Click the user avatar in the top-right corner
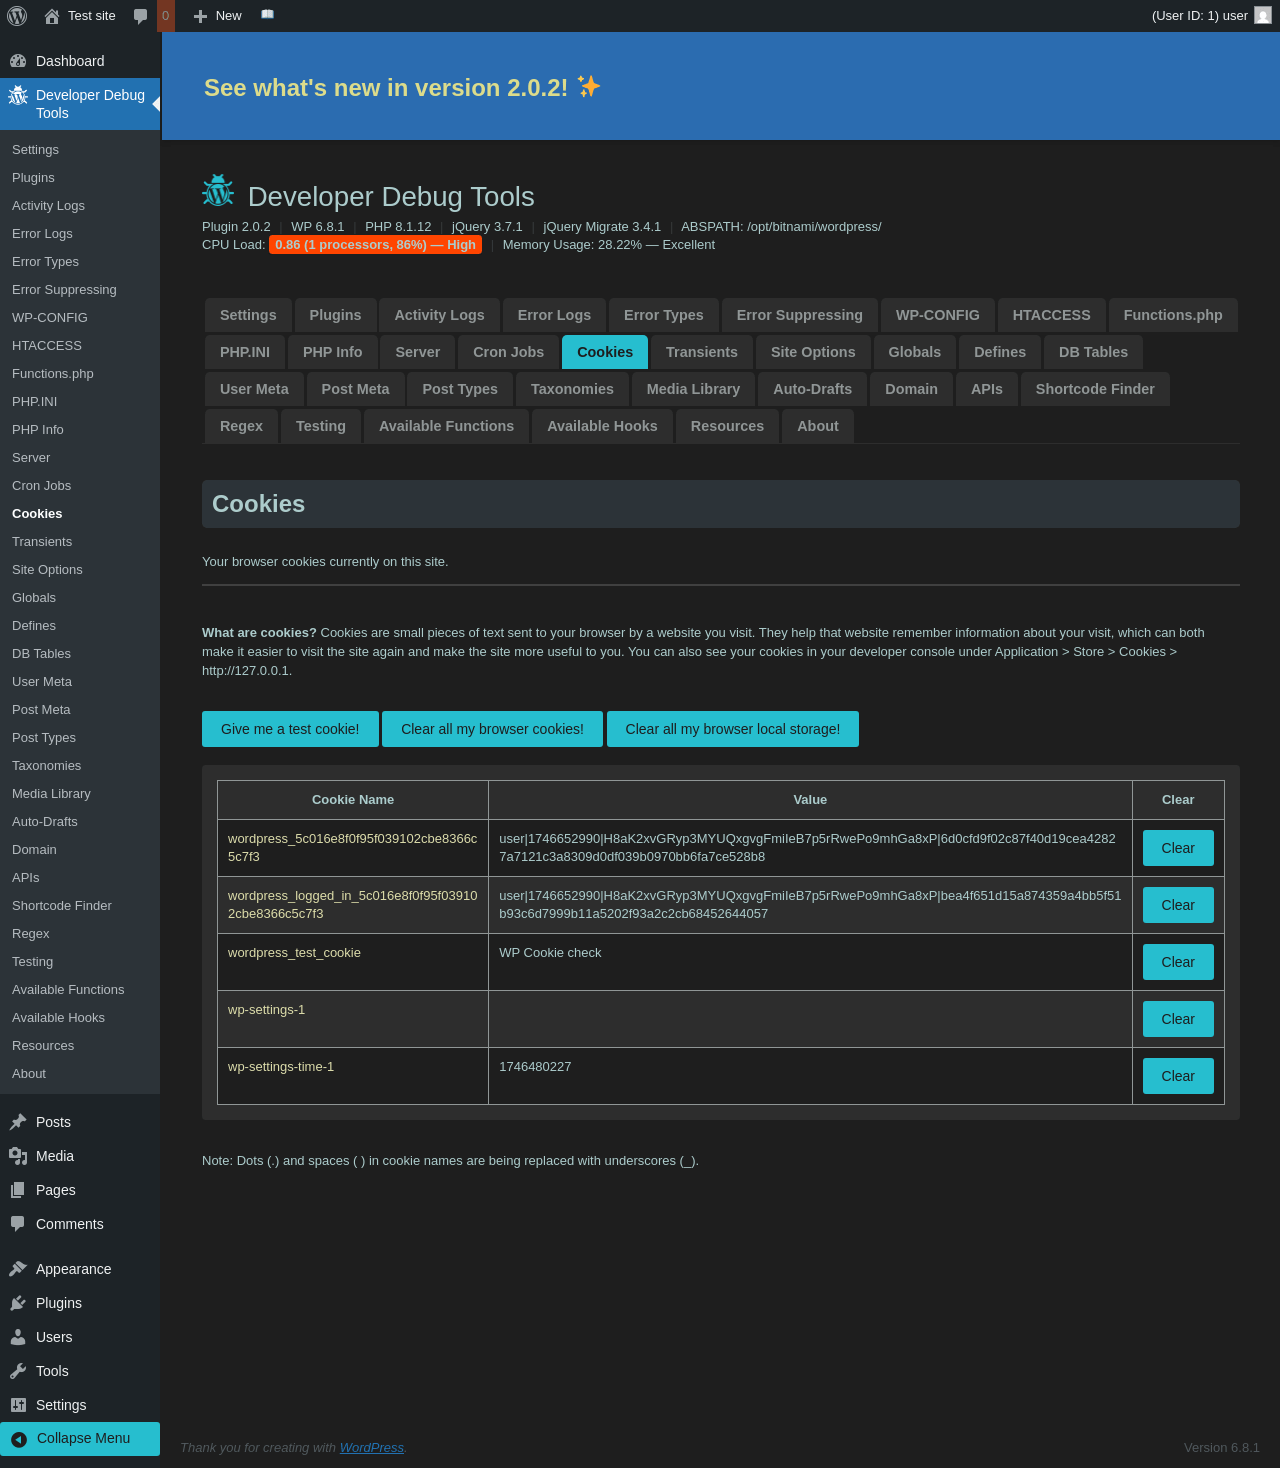Viewport: 1280px width, 1468px height. click(x=1263, y=16)
